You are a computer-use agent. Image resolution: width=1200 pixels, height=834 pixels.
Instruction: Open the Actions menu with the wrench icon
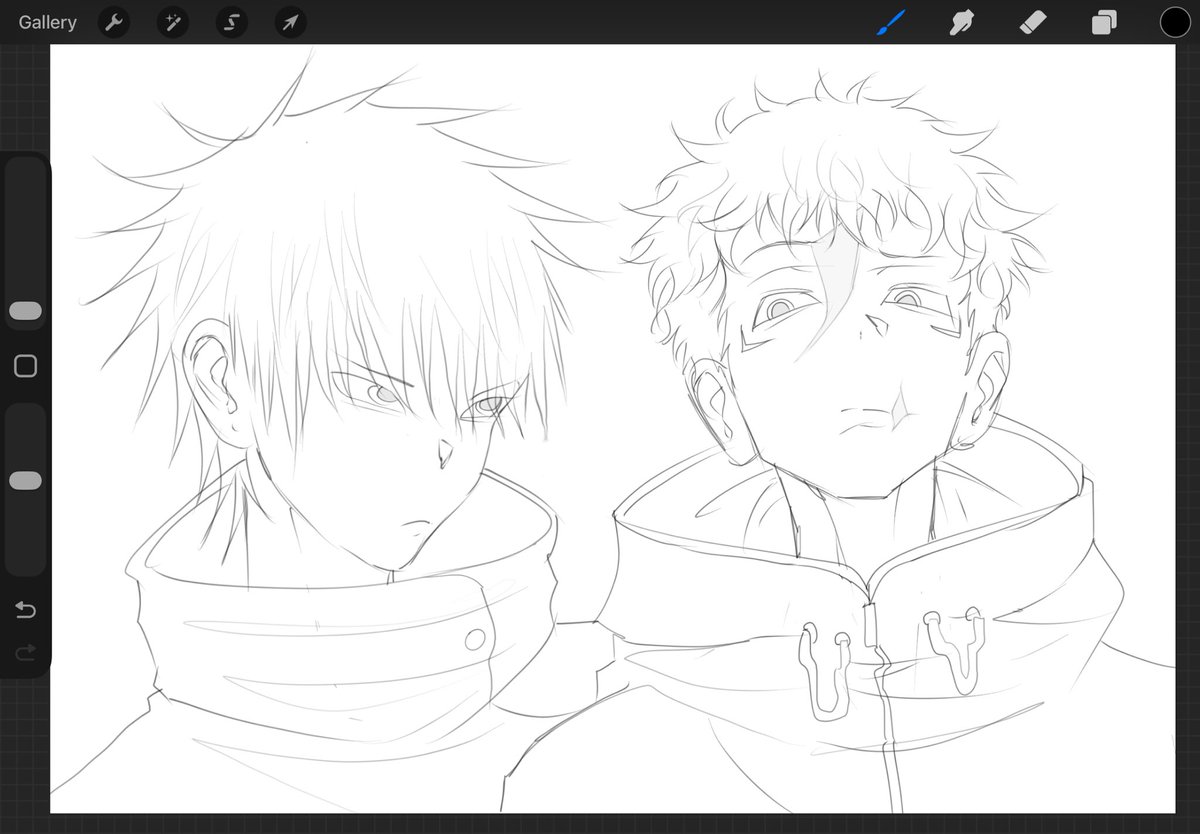(113, 22)
